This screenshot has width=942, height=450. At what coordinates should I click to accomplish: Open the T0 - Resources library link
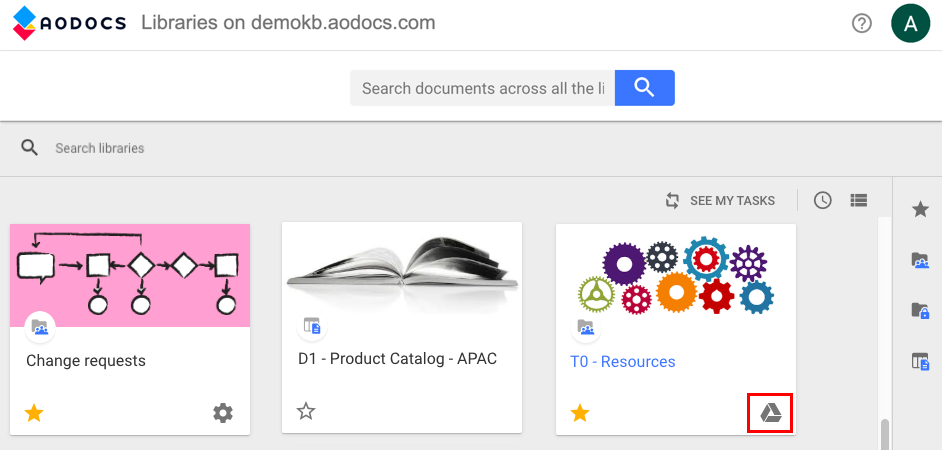(622, 362)
